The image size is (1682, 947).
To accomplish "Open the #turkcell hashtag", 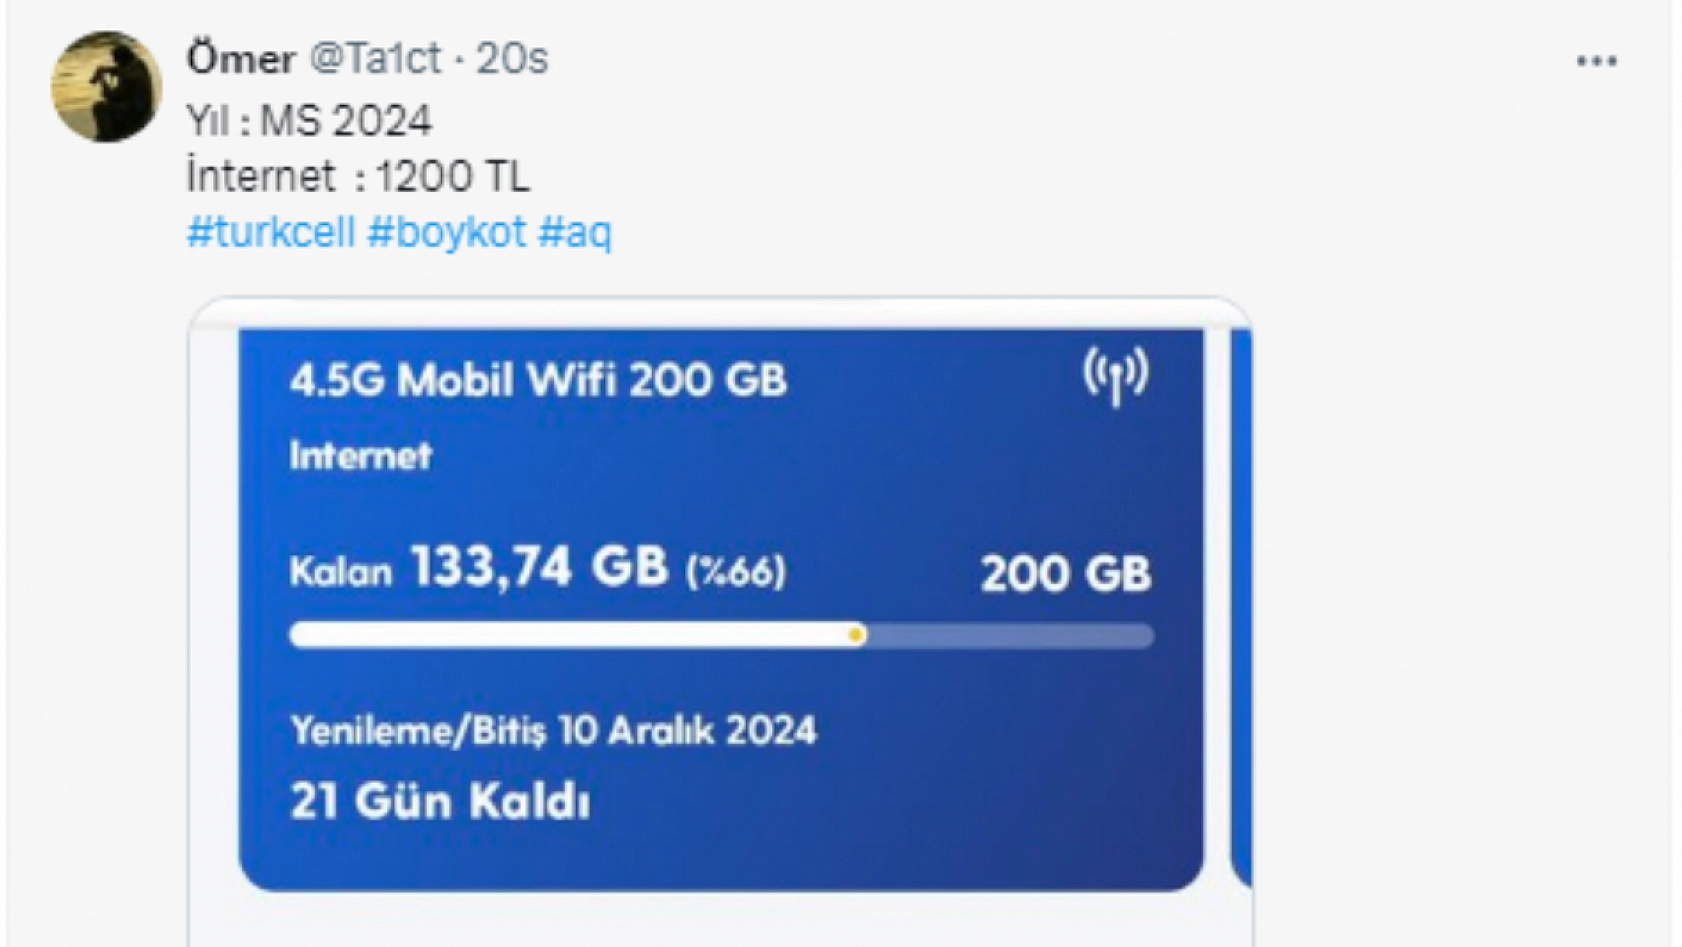I will [271, 232].
